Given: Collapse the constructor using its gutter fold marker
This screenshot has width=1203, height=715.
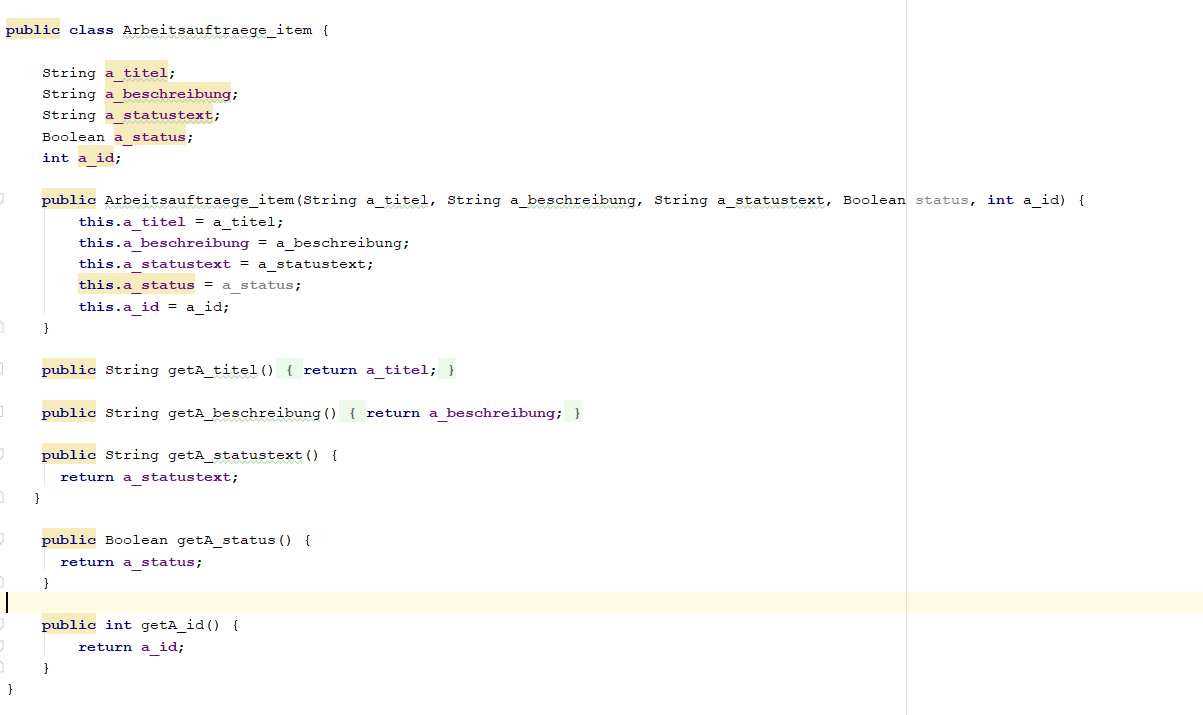Looking at the screenshot, I should [x=2, y=200].
